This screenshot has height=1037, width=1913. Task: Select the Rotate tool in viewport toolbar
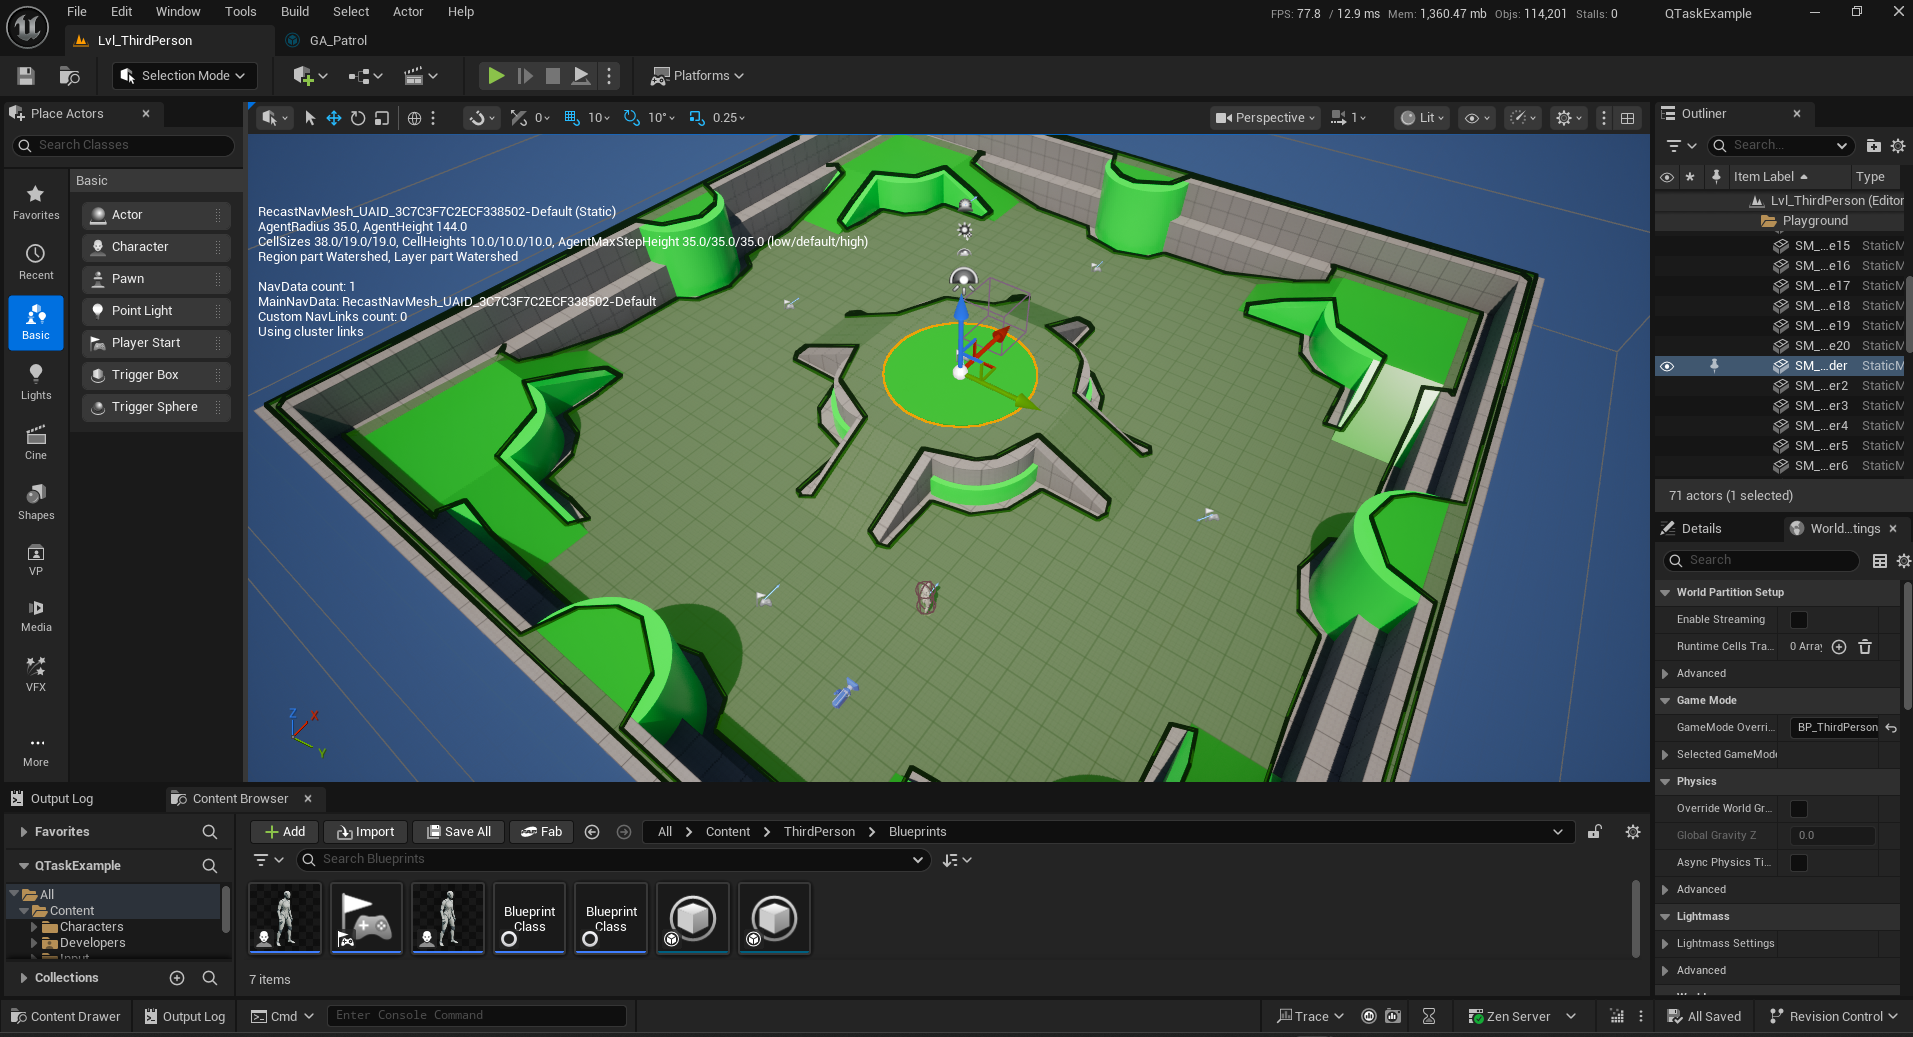tap(358, 118)
